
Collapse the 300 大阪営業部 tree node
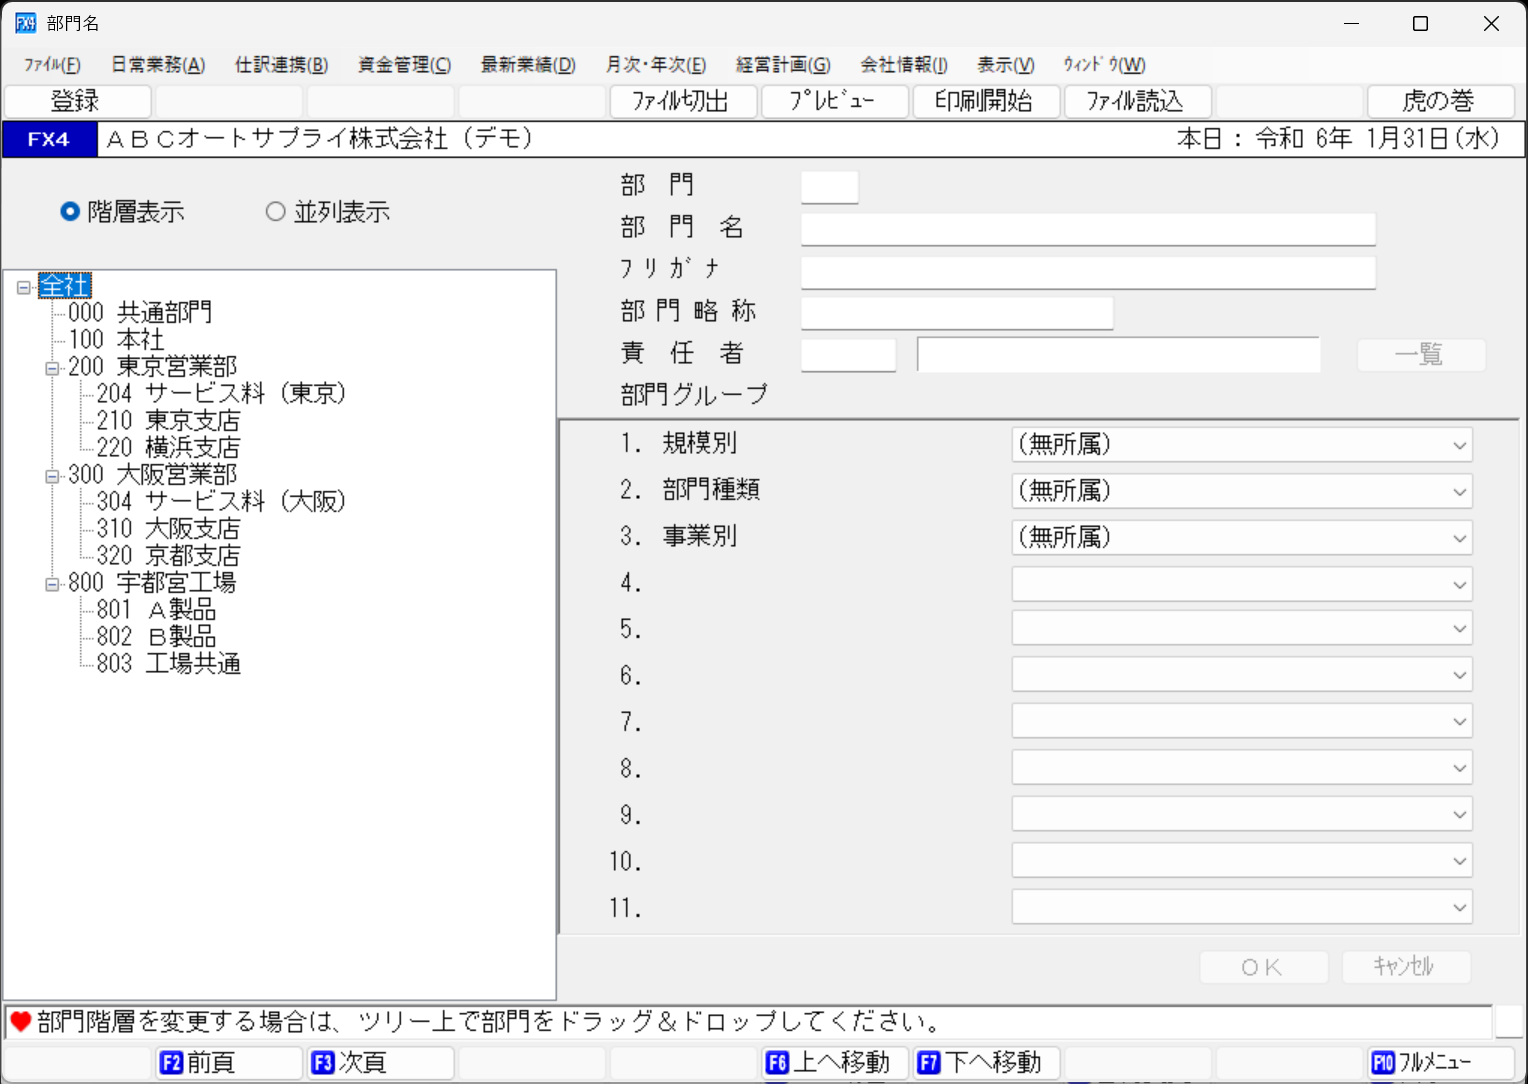[x=51, y=475]
